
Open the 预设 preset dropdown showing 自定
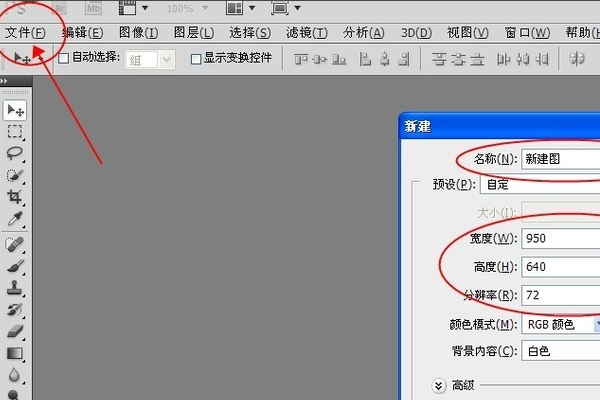tap(540, 184)
